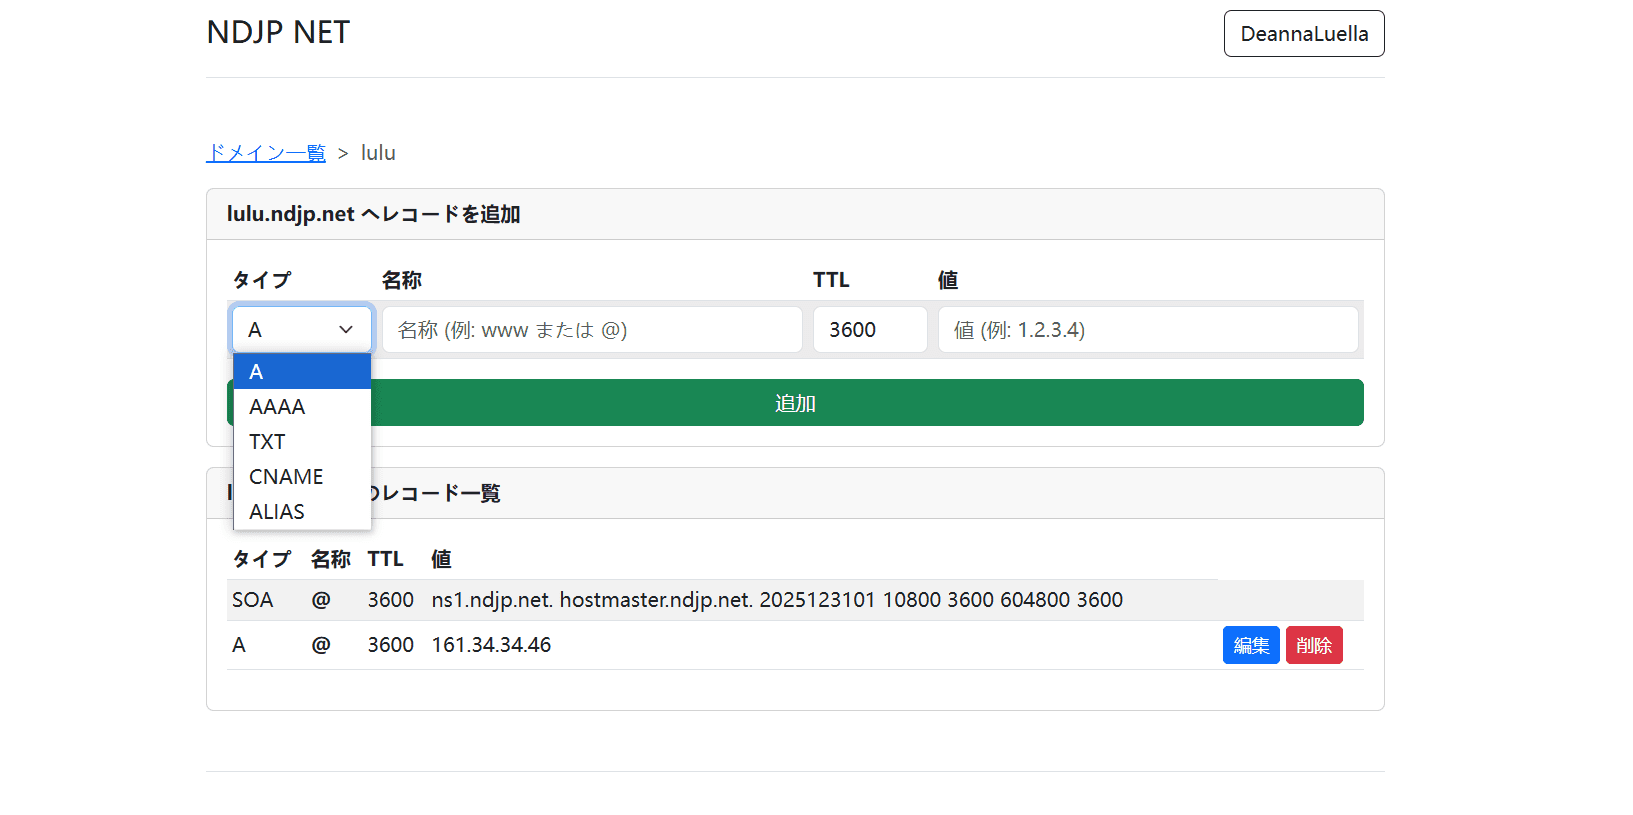
Task: Click the 161.34.34.46 record value
Action: click(x=491, y=646)
